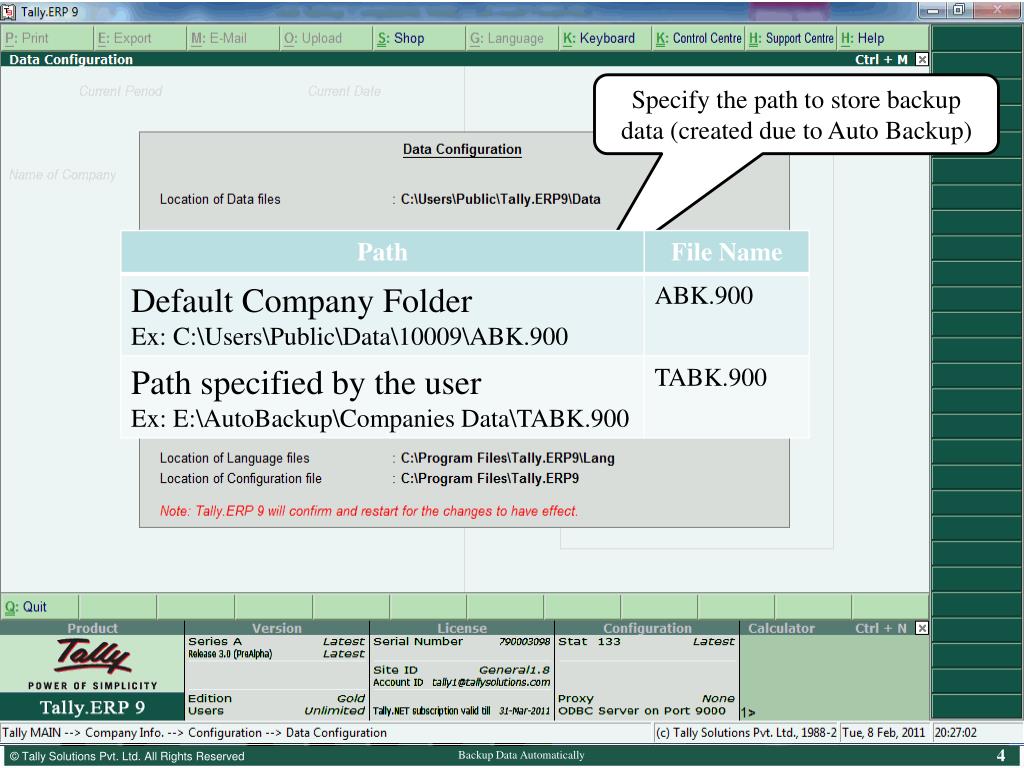
Task: Click H: Help button
Action: pos(883,39)
